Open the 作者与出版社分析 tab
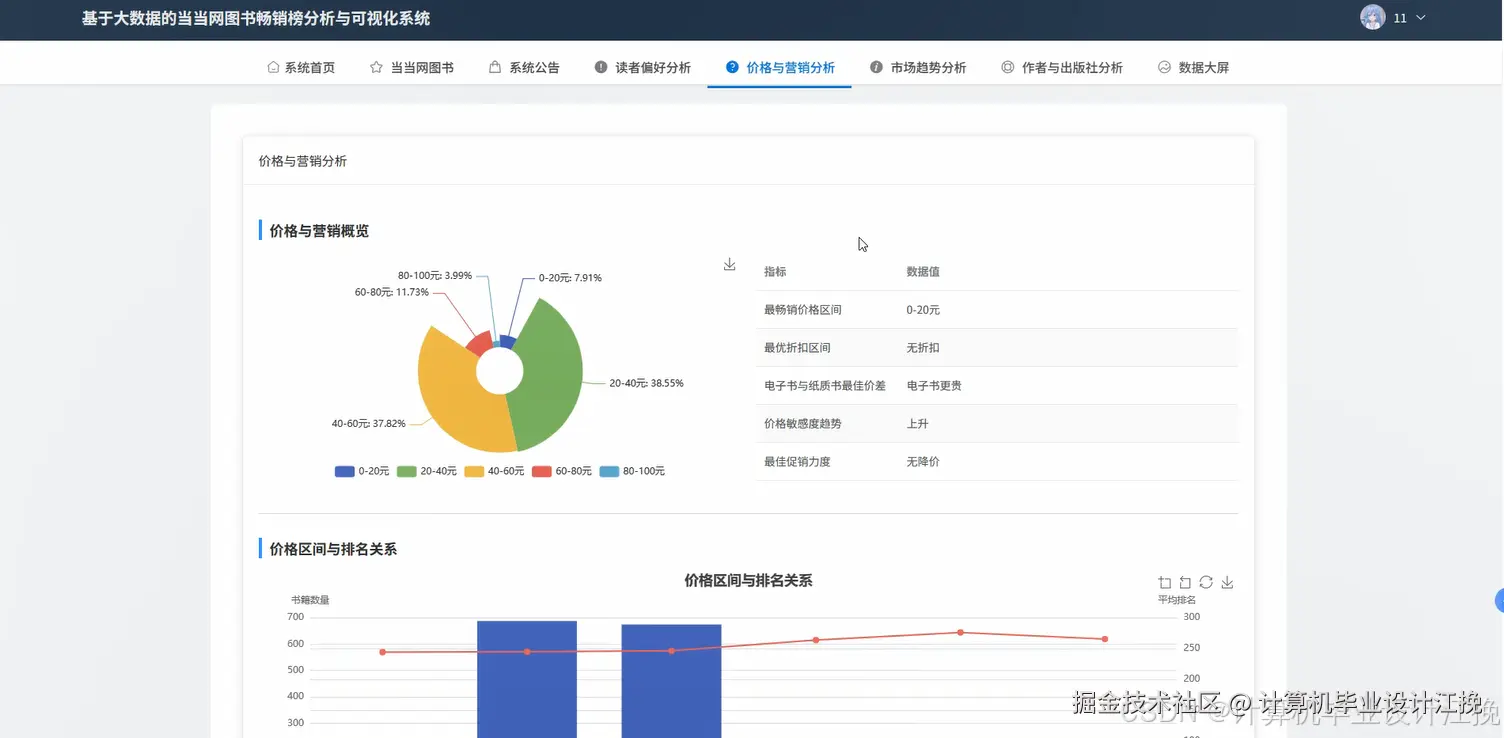This screenshot has height=738, width=1504. (x=1062, y=68)
